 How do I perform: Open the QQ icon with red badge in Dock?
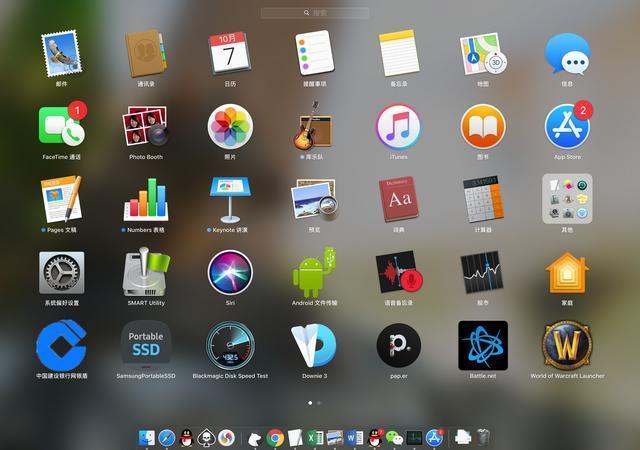pos(375,438)
